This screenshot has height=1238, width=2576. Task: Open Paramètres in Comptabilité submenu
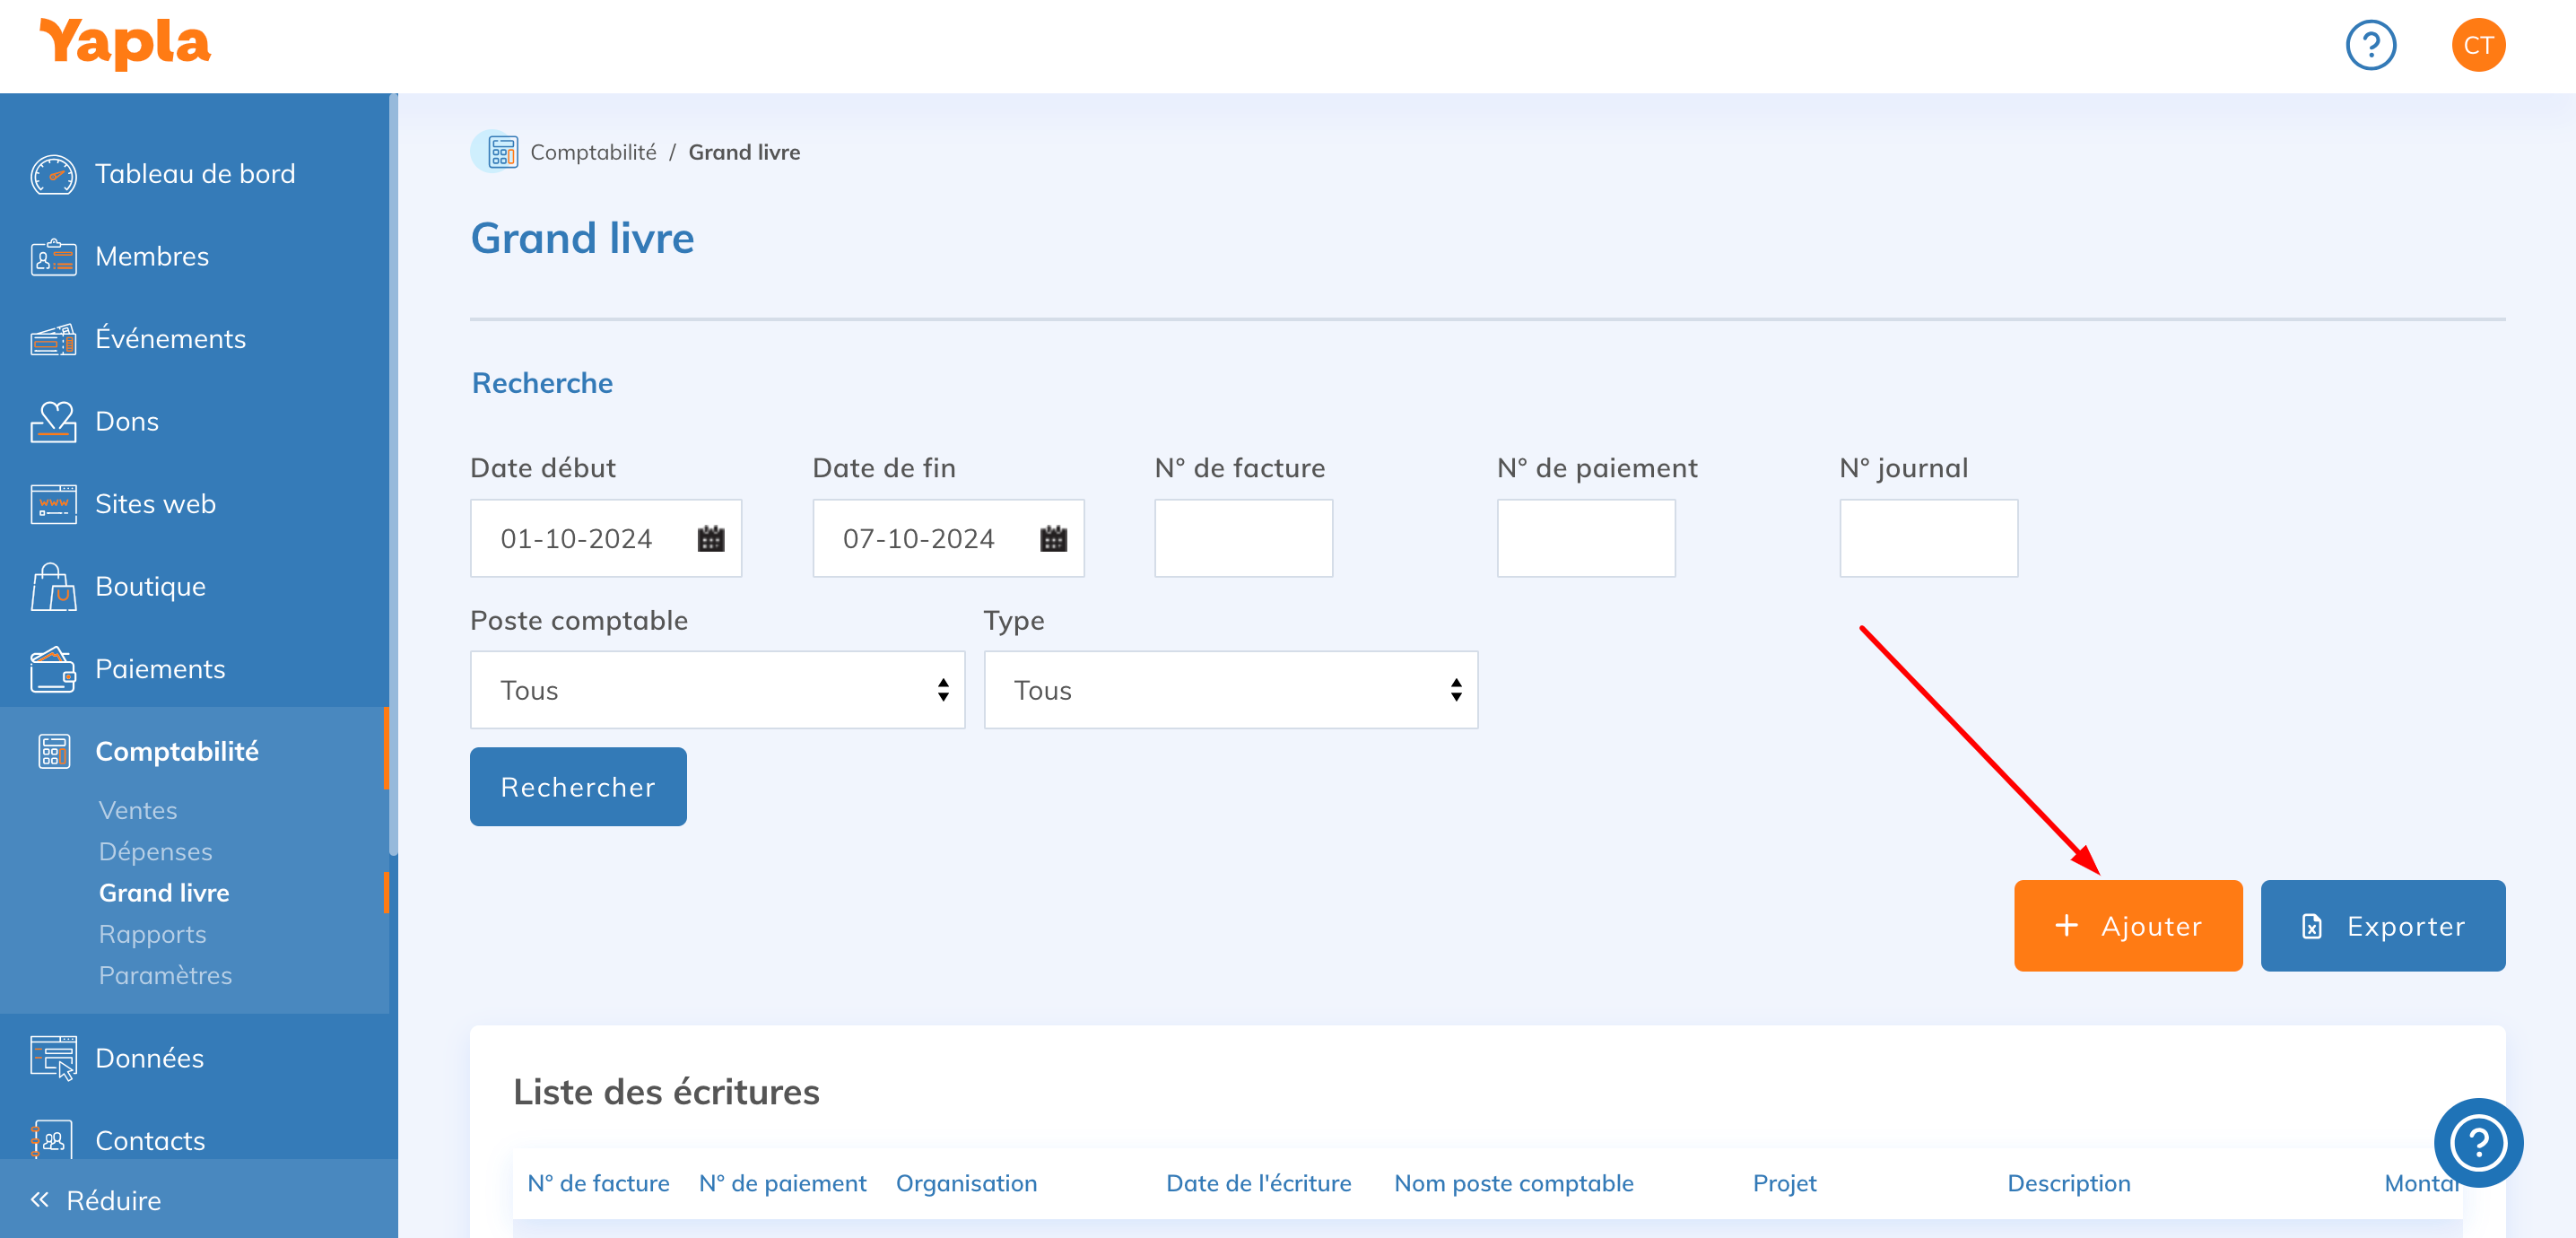pos(165,975)
